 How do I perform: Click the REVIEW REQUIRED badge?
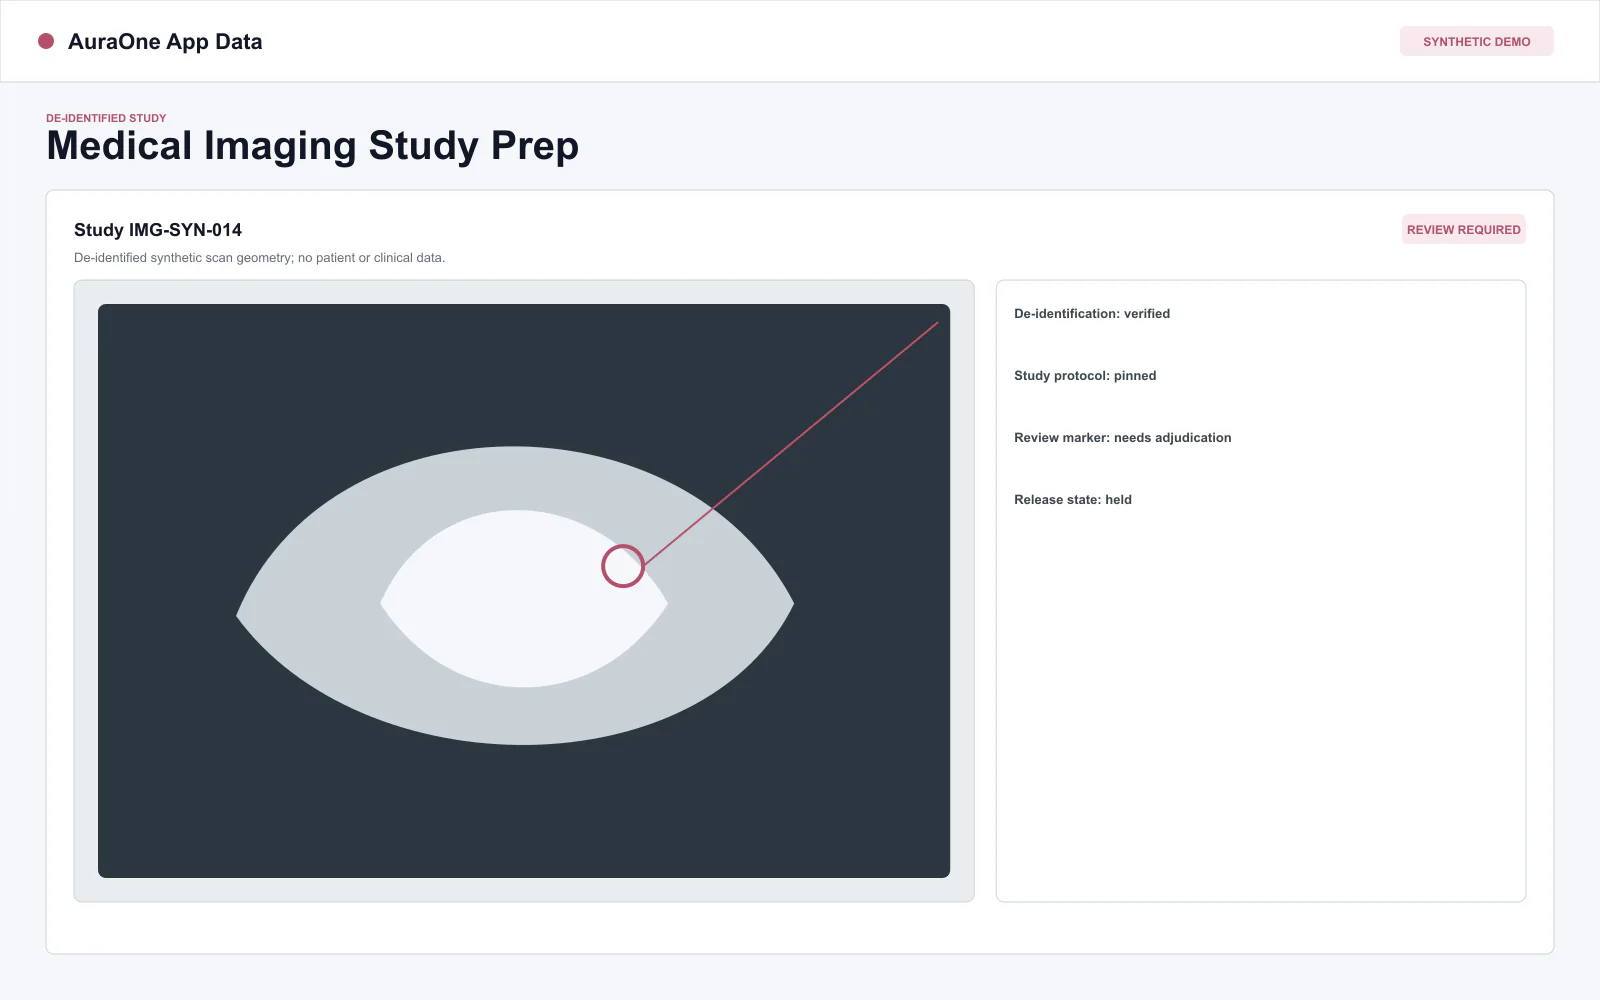click(x=1463, y=229)
